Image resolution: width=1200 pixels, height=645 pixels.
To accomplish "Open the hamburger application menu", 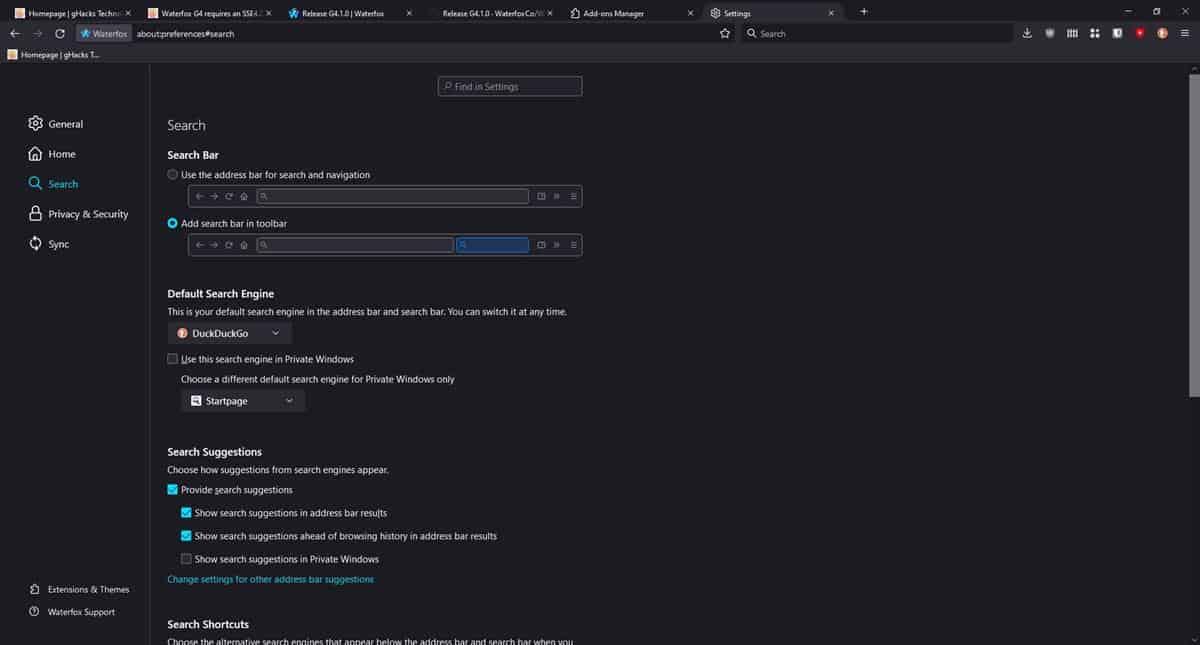I will click(1184, 33).
